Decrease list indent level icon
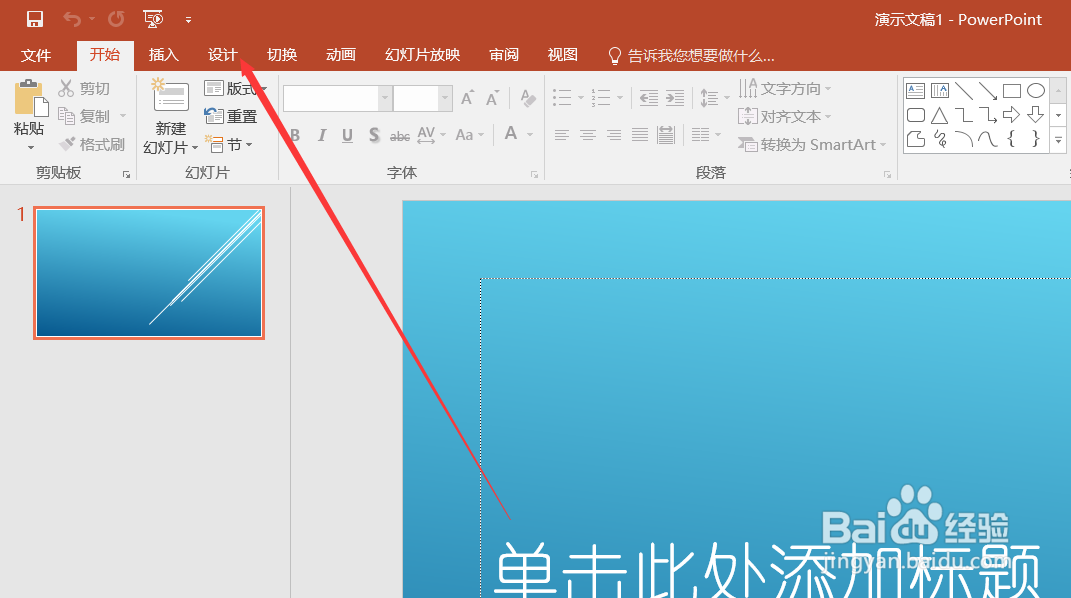Screen dimensions: 1071x598 (649, 98)
